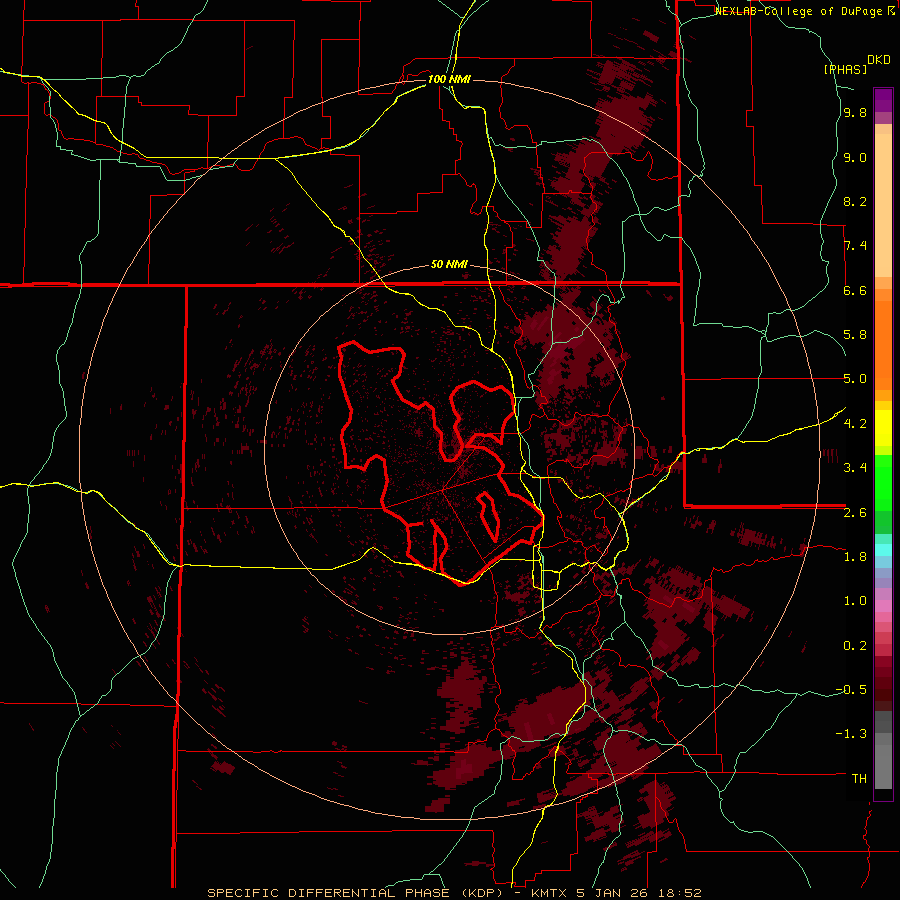Select the pink segment near the 1.0 value
The image size is (900, 900).
[x=883, y=606]
